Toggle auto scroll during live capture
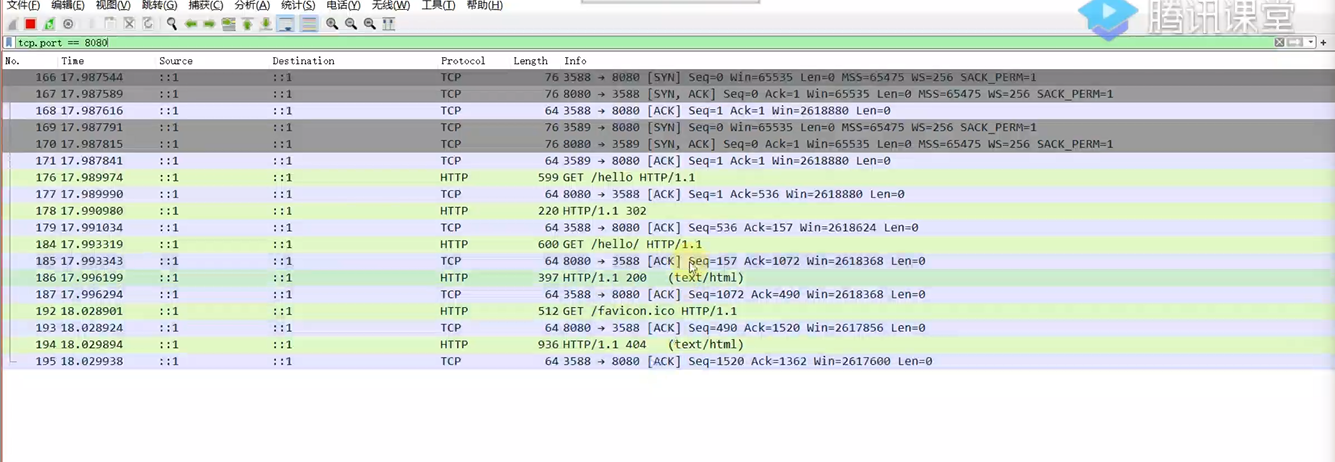This screenshot has width=1335, height=462. pos(285,24)
